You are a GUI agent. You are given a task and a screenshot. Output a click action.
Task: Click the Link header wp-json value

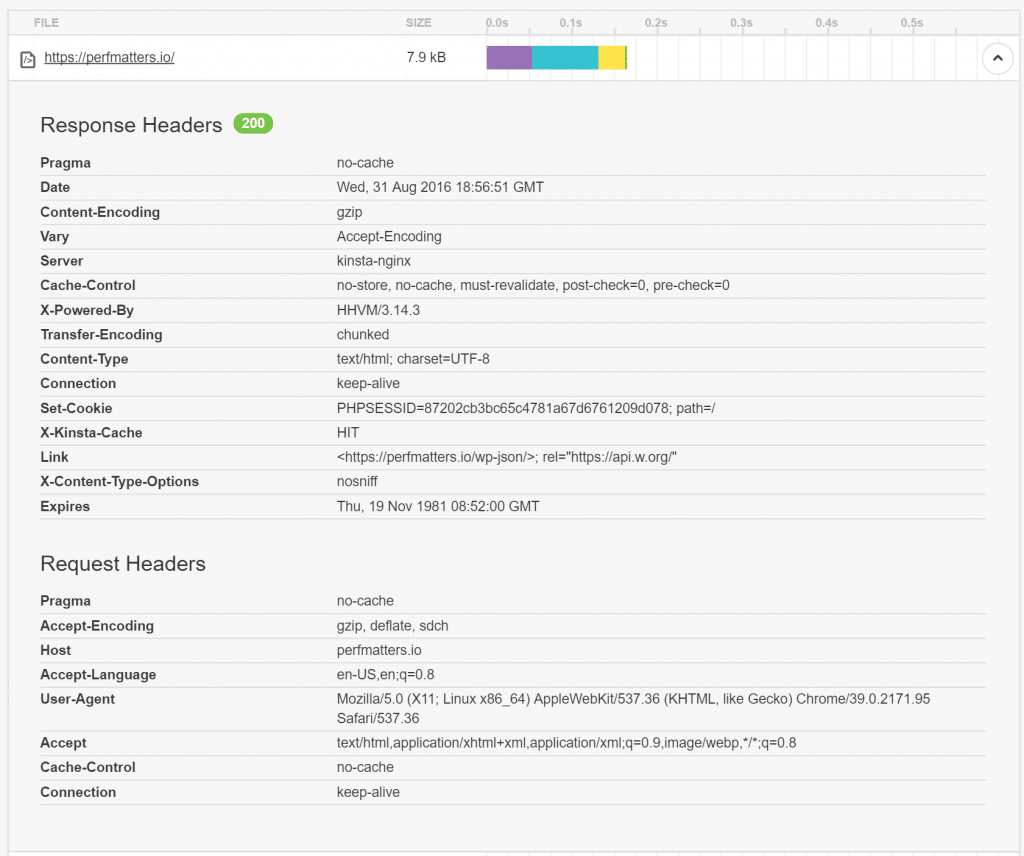point(507,457)
